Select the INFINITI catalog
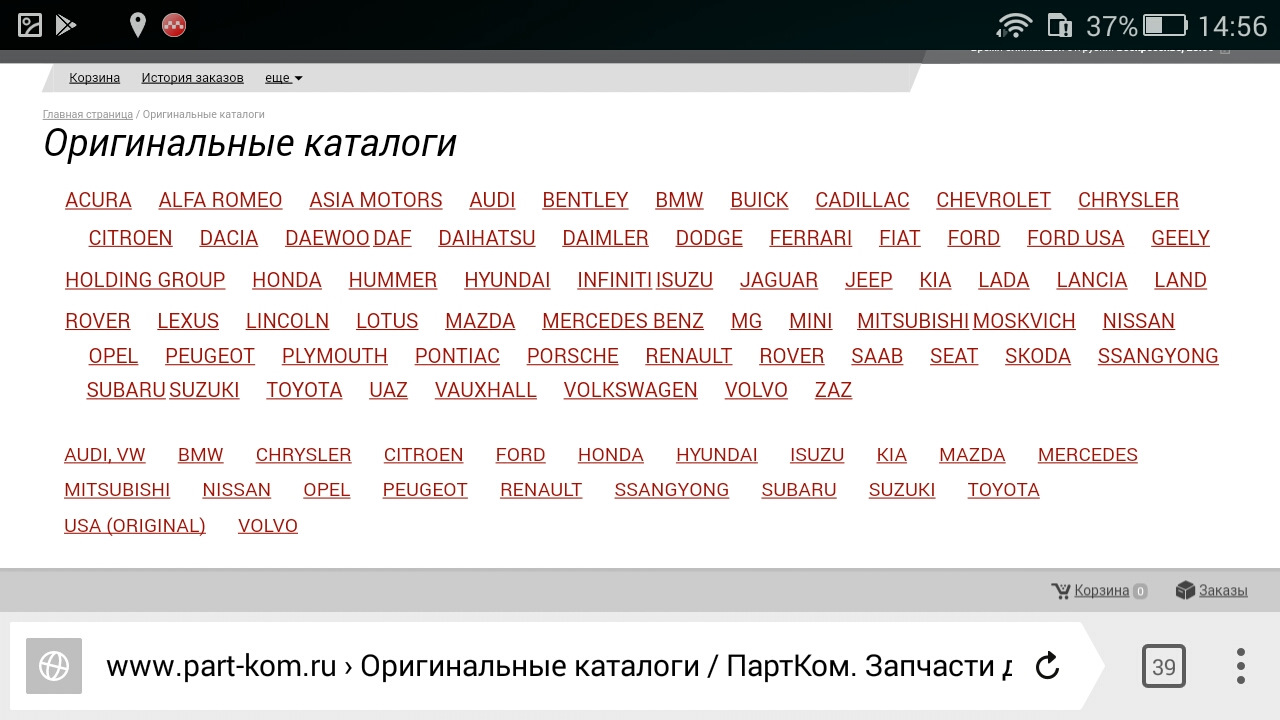Viewport: 1280px width, 720px height. coord(614,280)
